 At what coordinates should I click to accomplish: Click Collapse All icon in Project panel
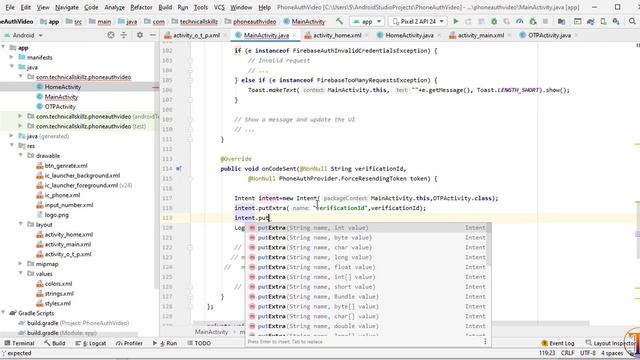coord(123,35)
